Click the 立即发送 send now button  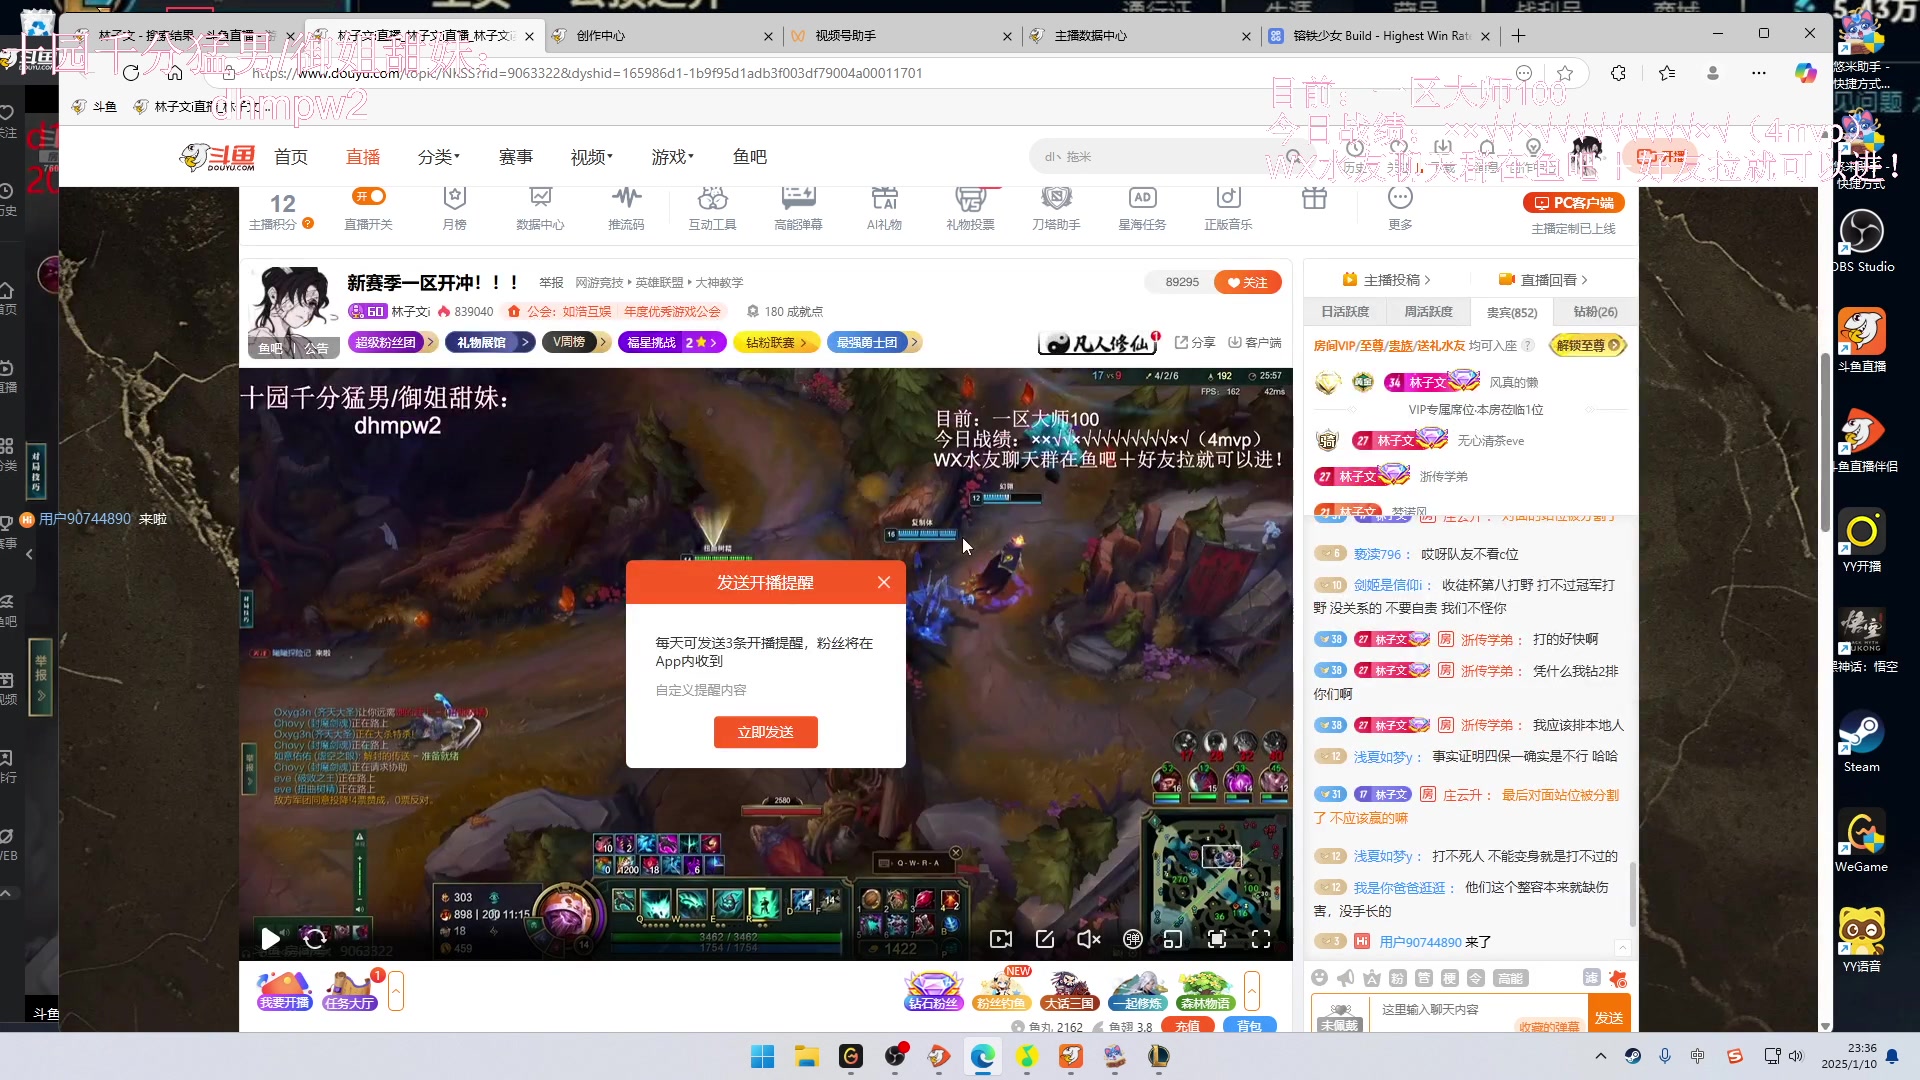pos(765,732)
